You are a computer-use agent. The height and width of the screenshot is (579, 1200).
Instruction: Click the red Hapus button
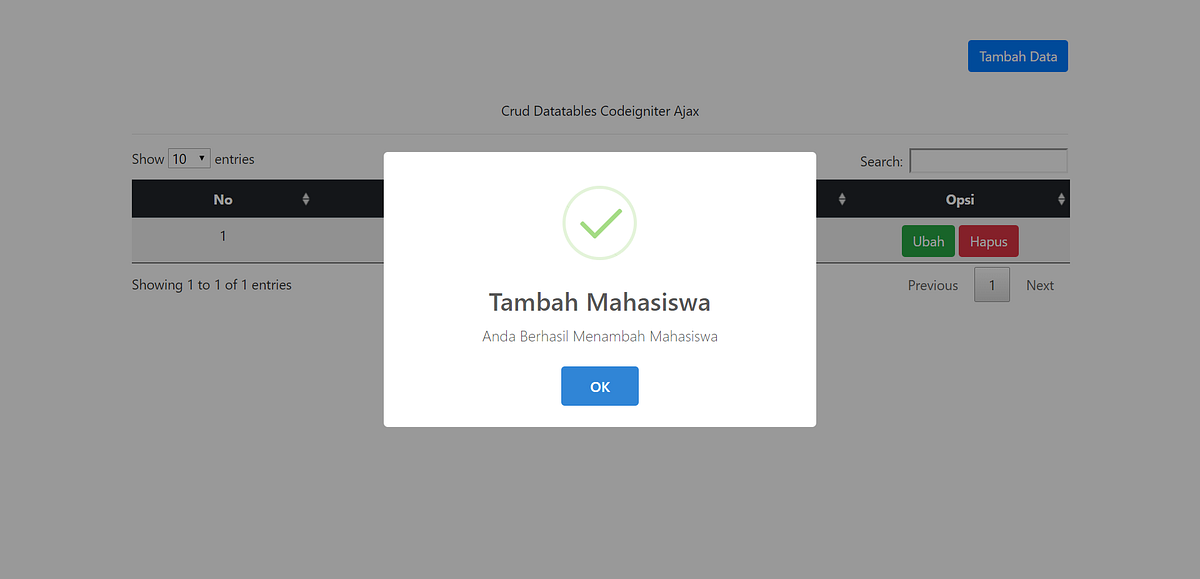[x=988, y=241]
